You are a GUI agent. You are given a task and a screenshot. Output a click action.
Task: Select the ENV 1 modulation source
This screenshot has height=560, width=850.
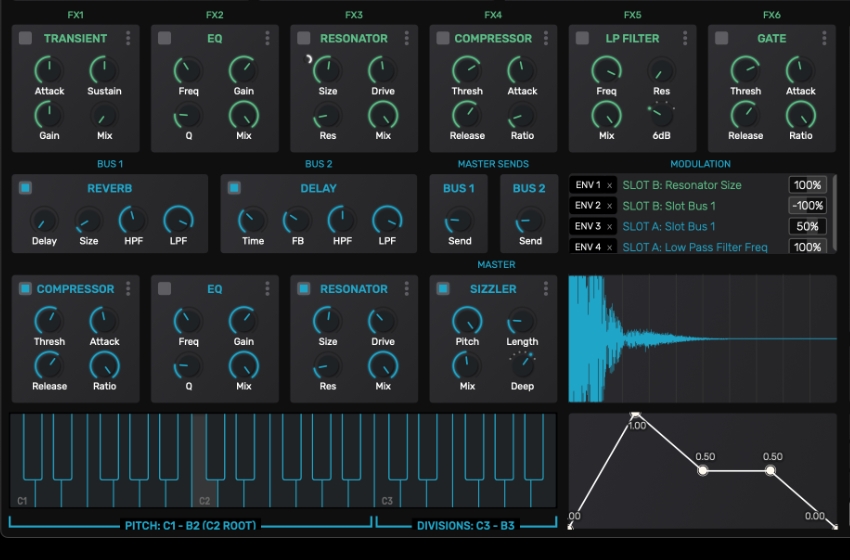tap(588, 185)
